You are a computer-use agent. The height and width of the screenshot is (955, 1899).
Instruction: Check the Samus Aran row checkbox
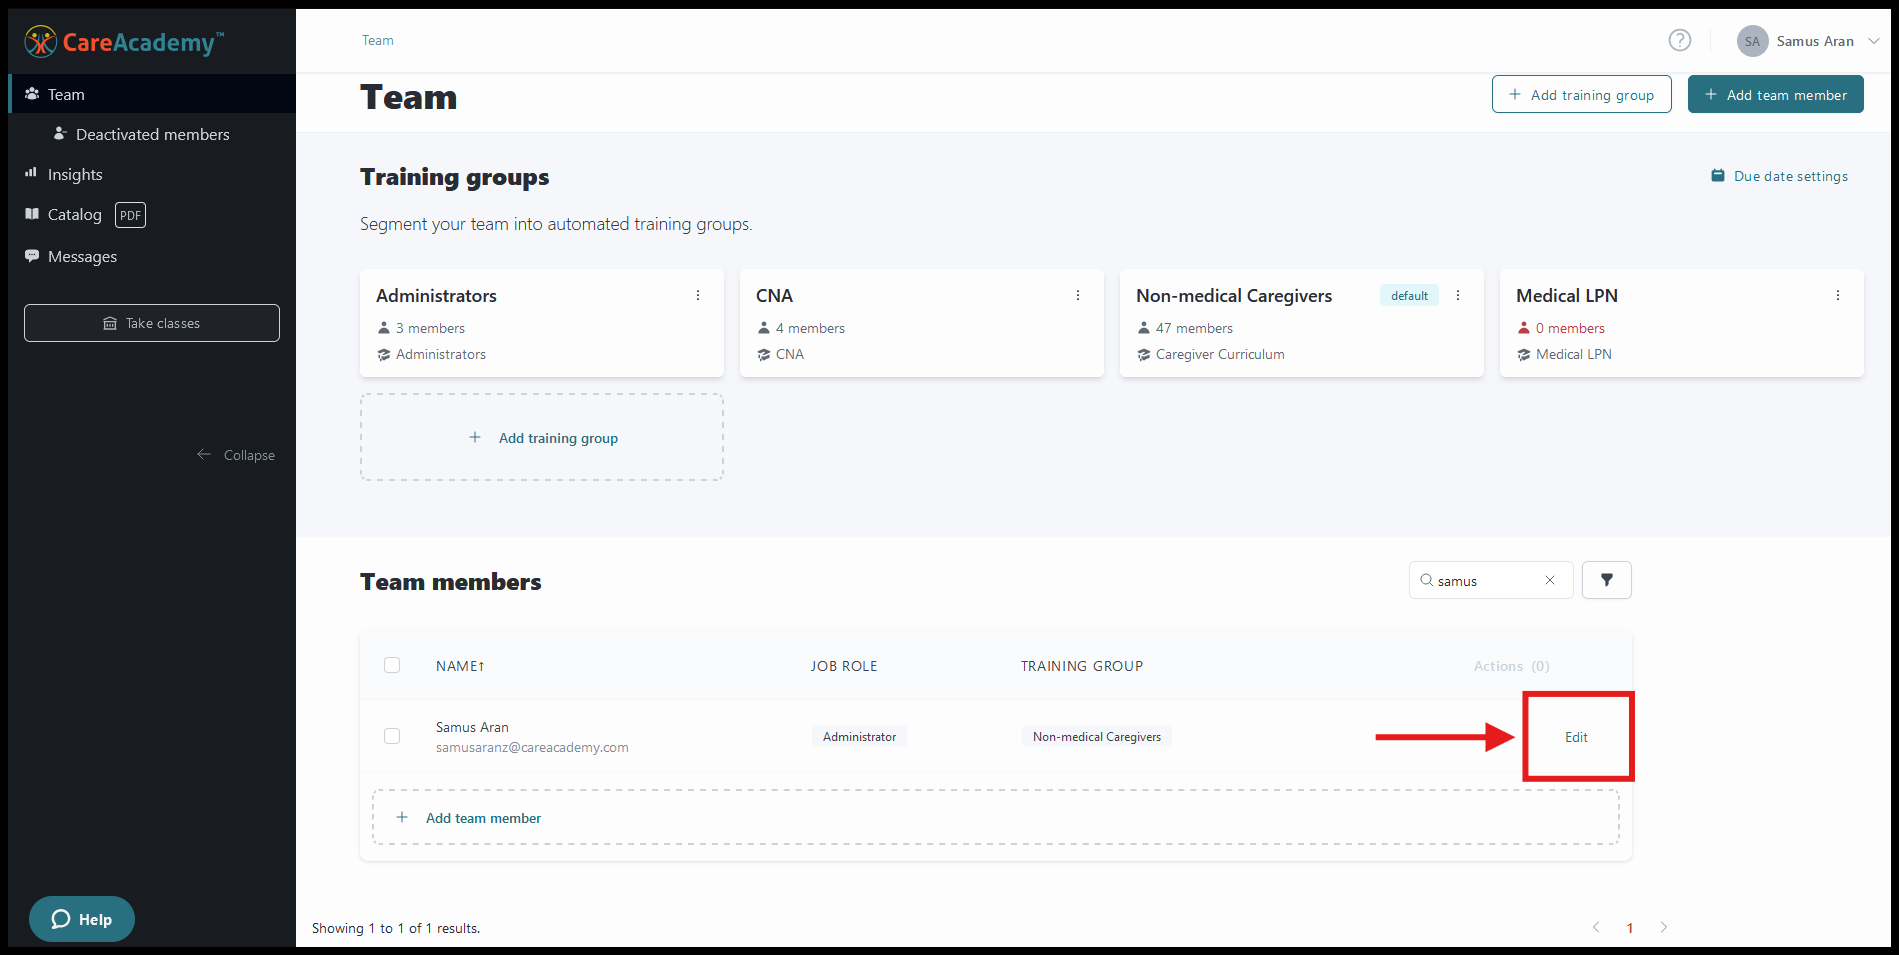(392, 736)
